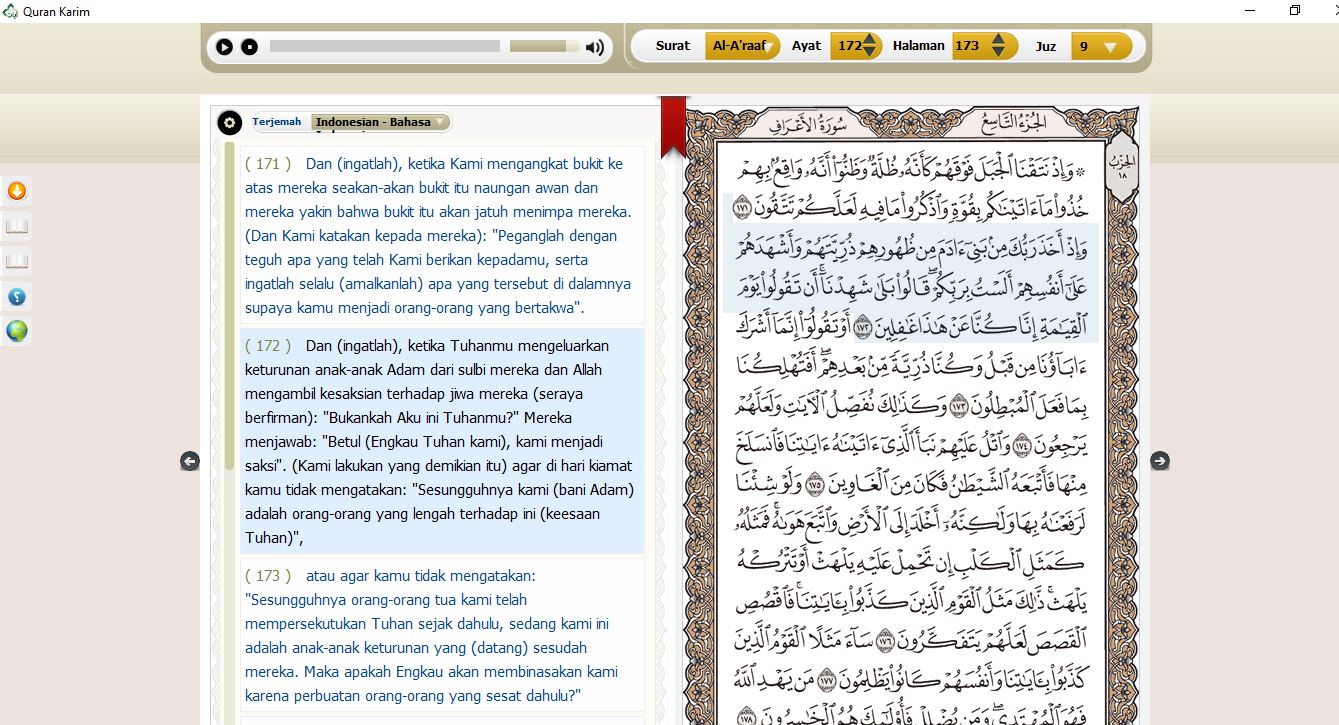Viewport: 1339px width, 725px height.
Task: Go to next page with right arrow
Action: pos(1159,461)
